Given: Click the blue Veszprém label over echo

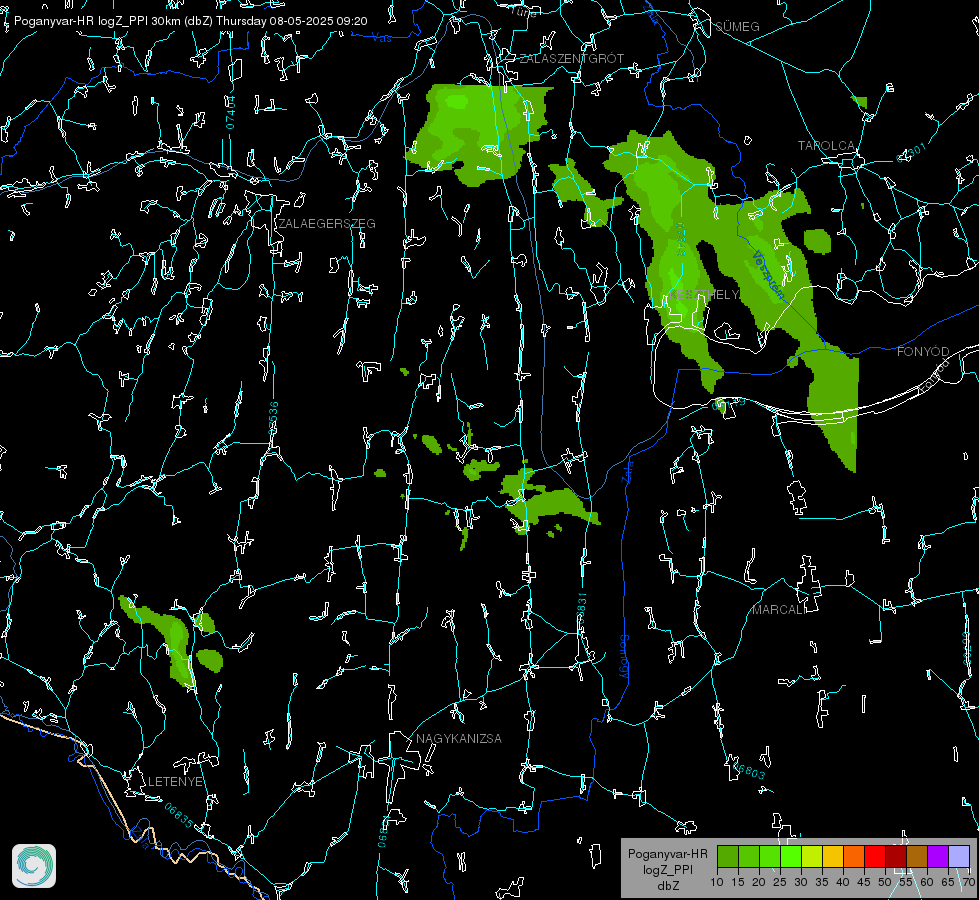Looking at the screenshot, I should click(x=768, y=275).
